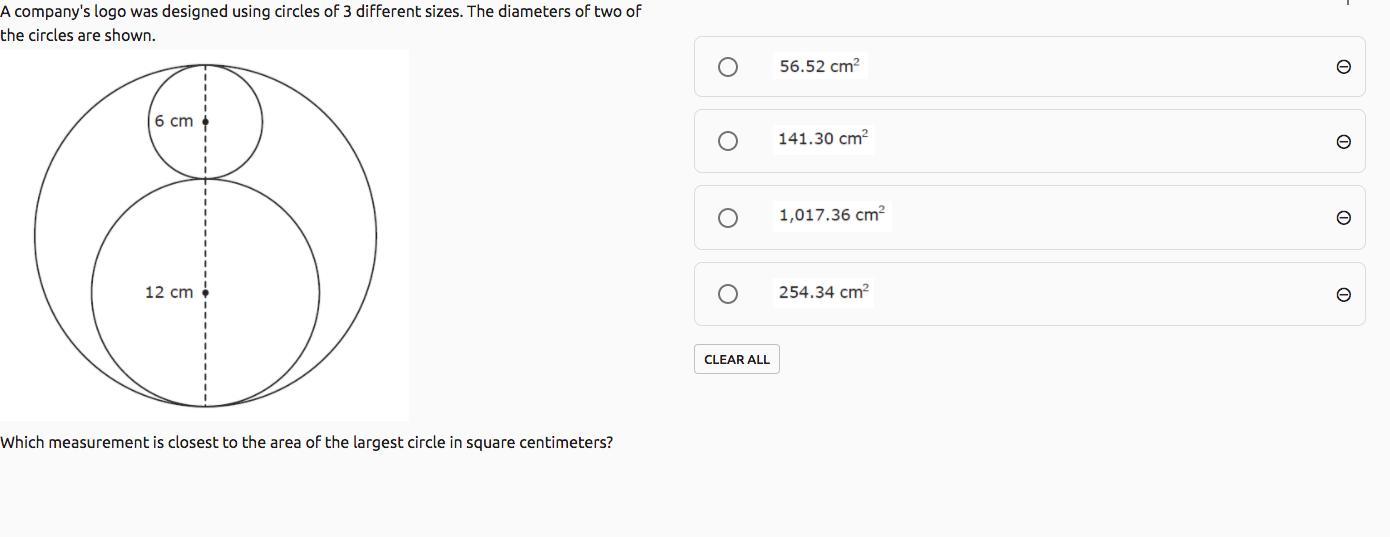Click the 1,017.36 cm² answer text

[831, 215]
